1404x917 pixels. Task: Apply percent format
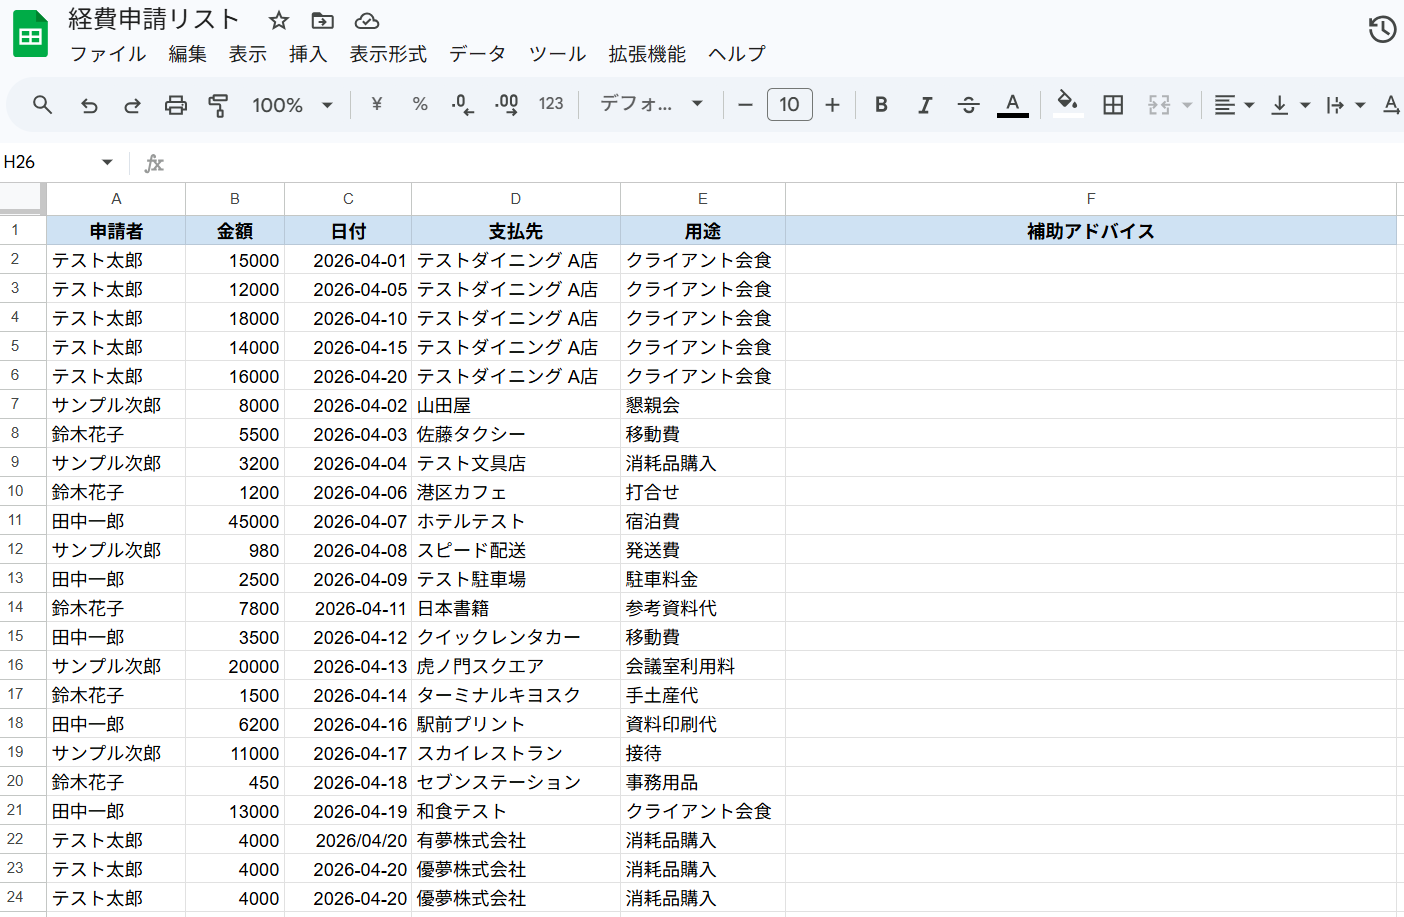point(420,104)
